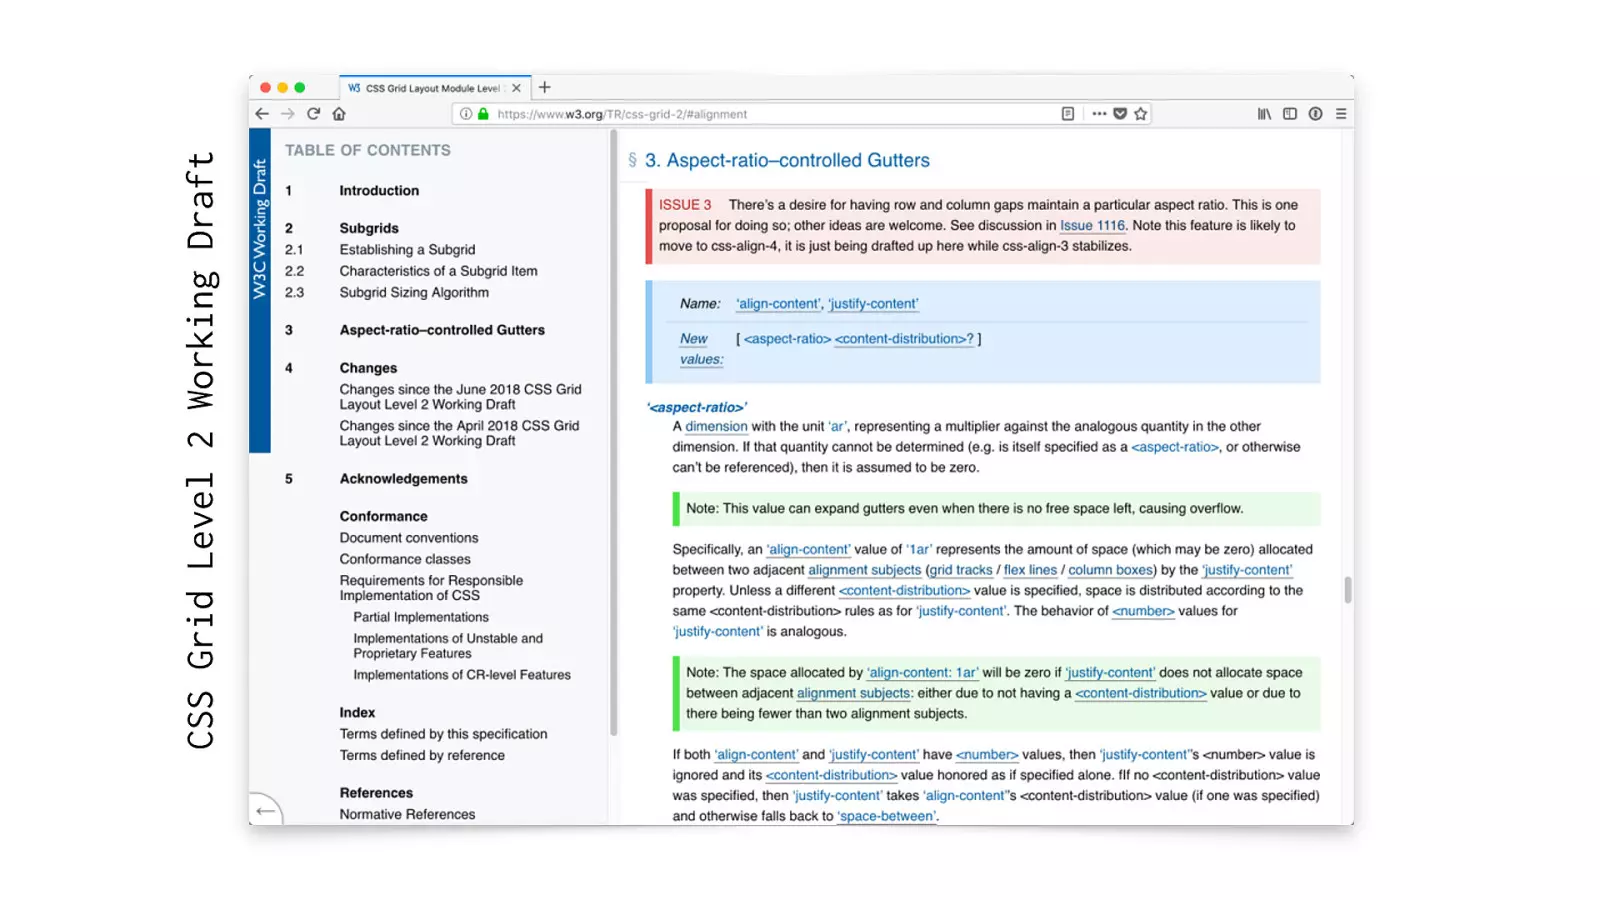Go to Characteristics of a Subgrid Item
The image size is (1600, 900).
click(x=438, y=271)
